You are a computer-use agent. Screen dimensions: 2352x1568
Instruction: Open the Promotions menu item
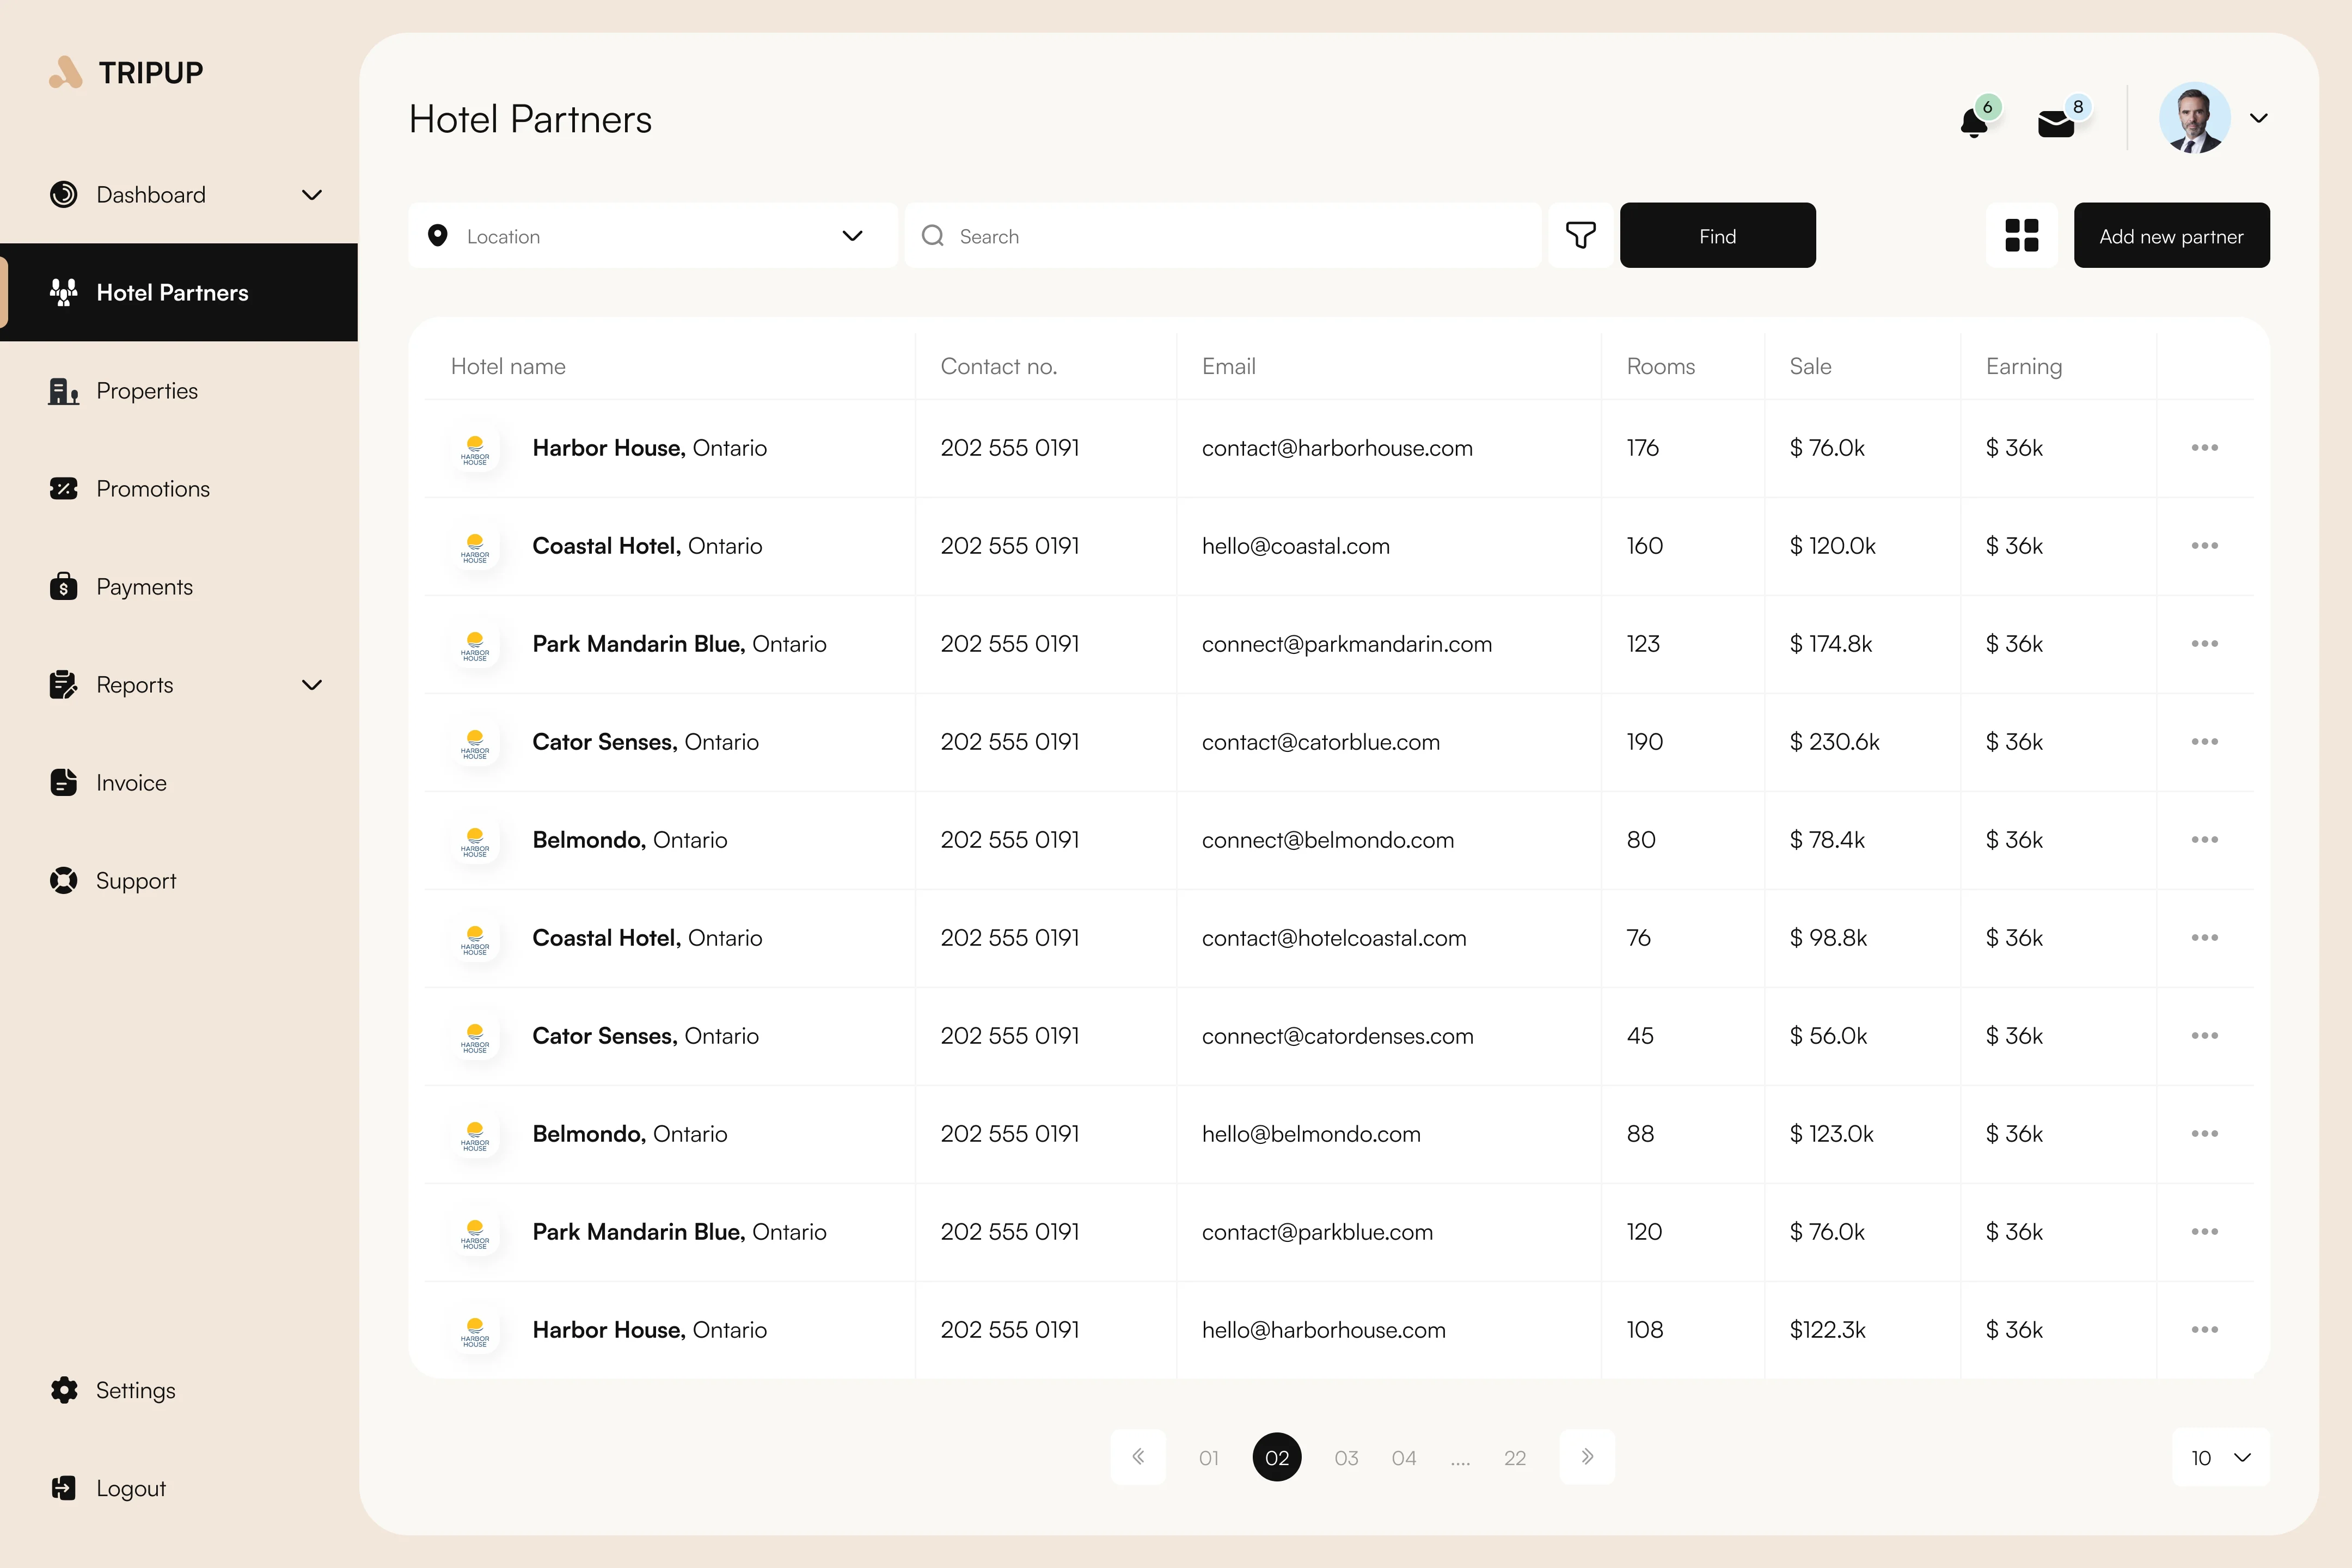tap(152, 489)
